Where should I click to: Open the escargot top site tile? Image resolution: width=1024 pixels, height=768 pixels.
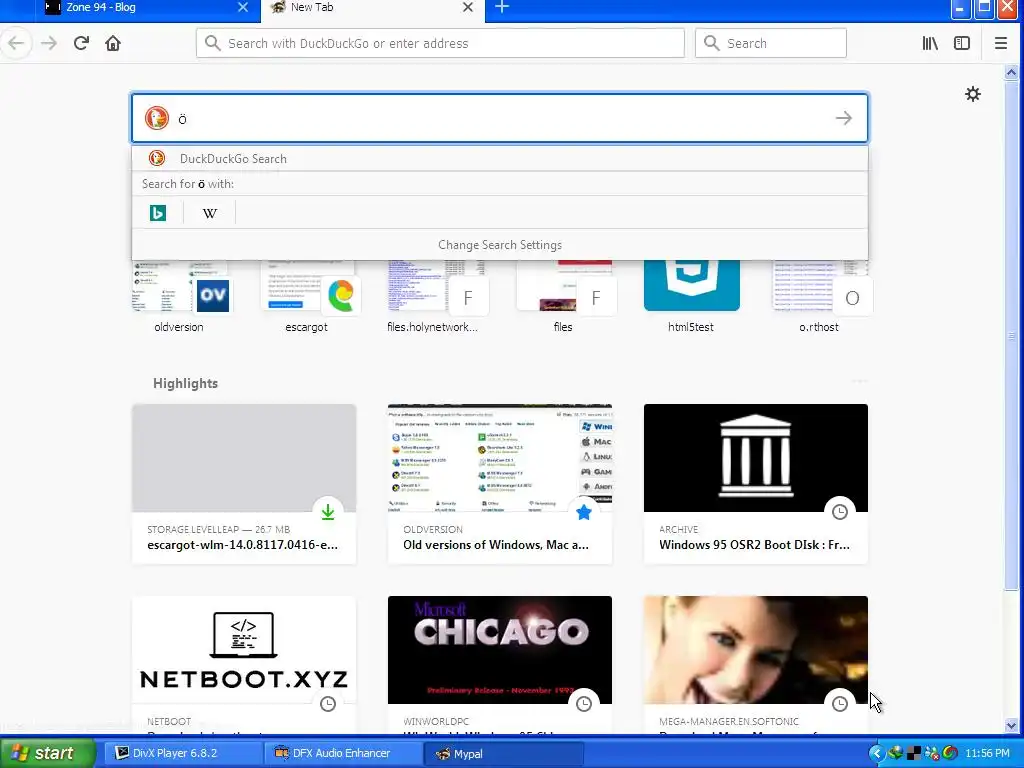[x=306, y=297]
